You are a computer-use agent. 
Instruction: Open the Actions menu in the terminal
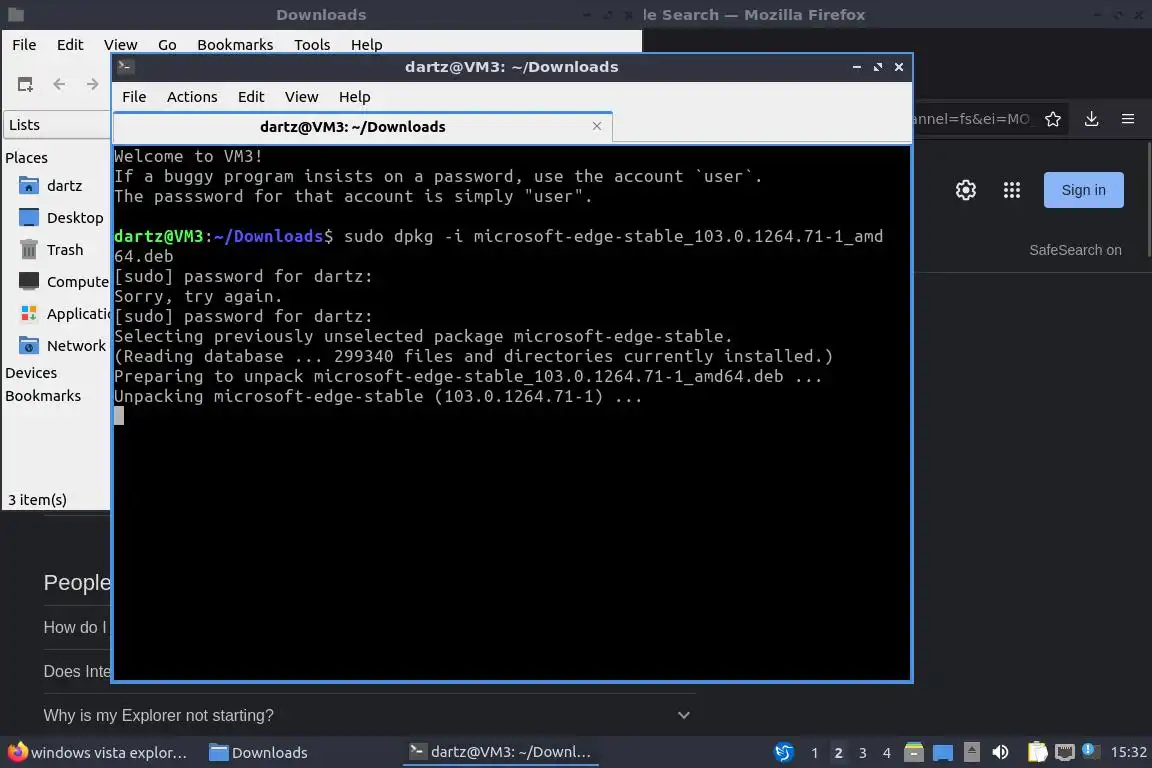tap(192, 97)
